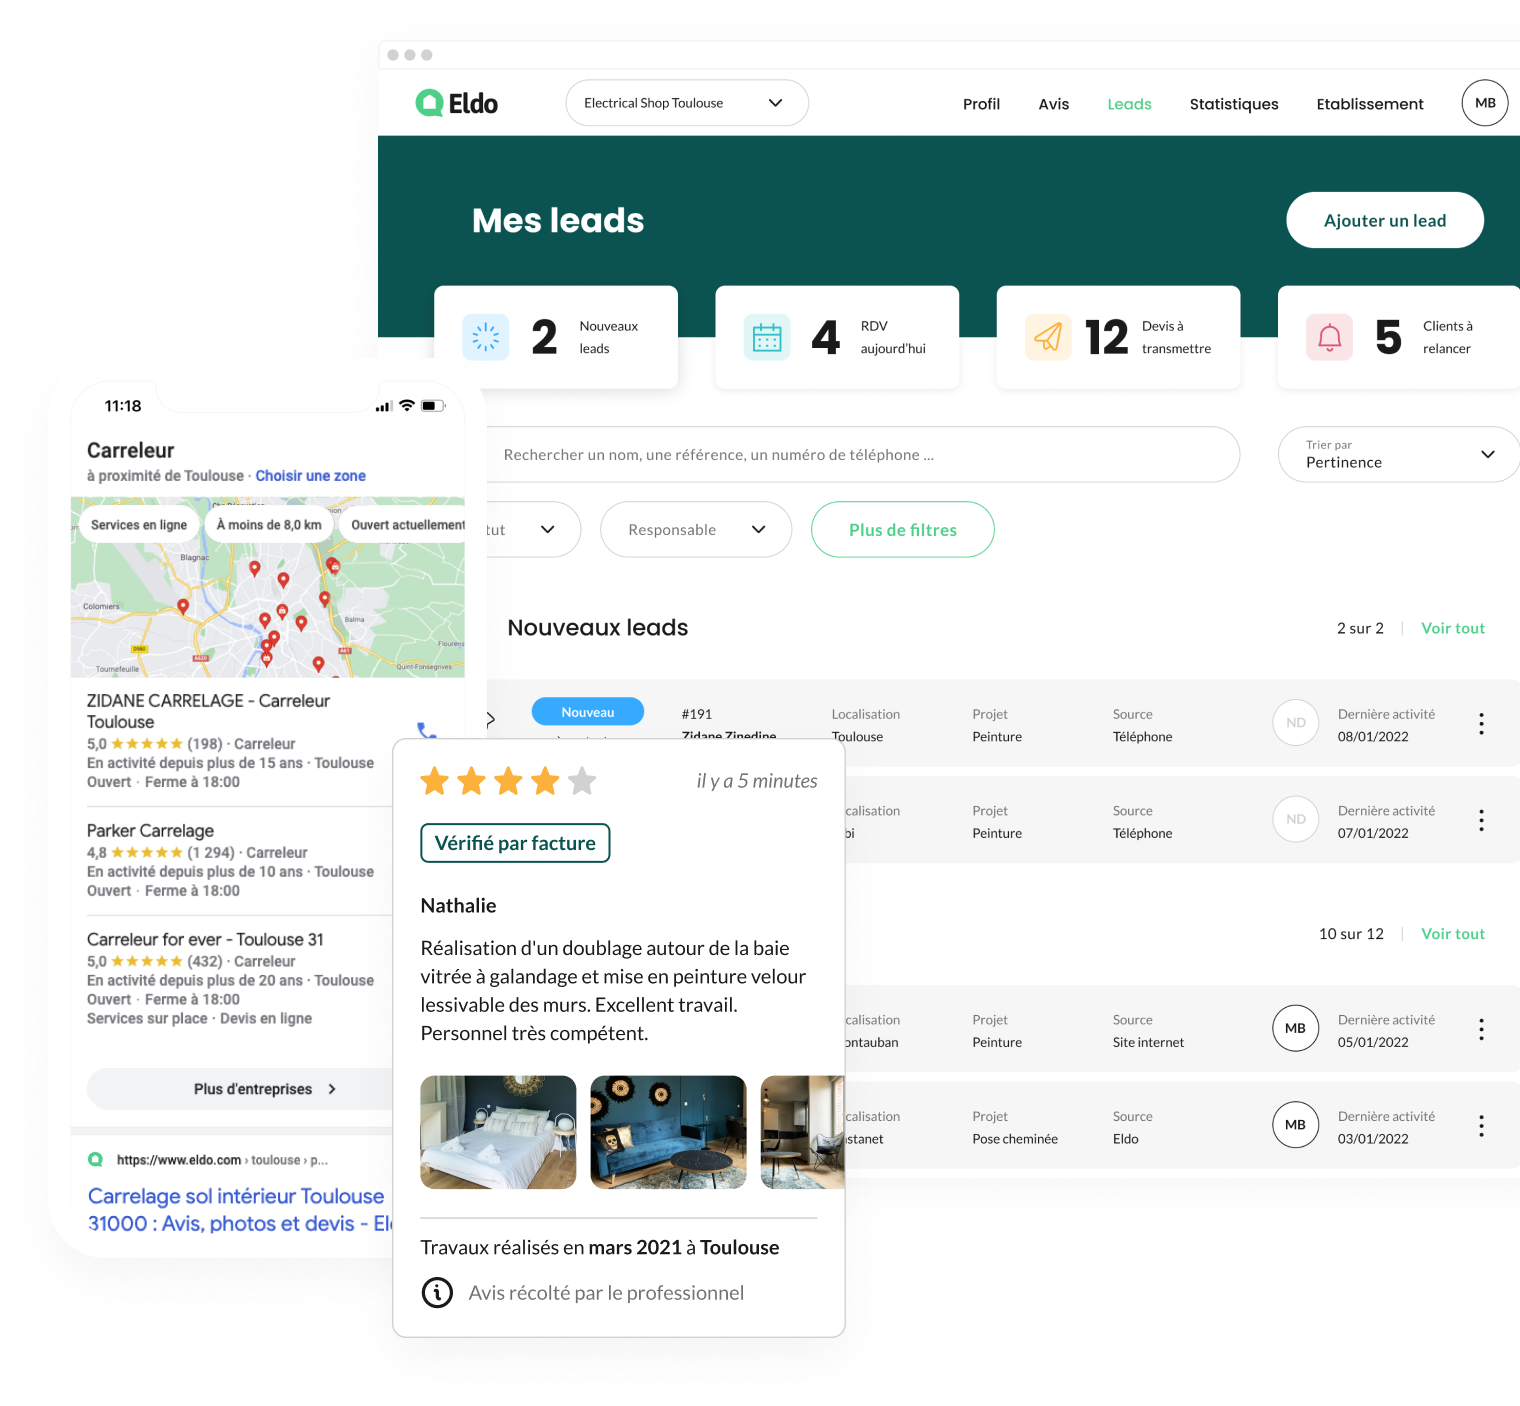Open the Electrical Shop Toulouse dropdown
Screen dimensions: 1520x1406
coord(686,103)
